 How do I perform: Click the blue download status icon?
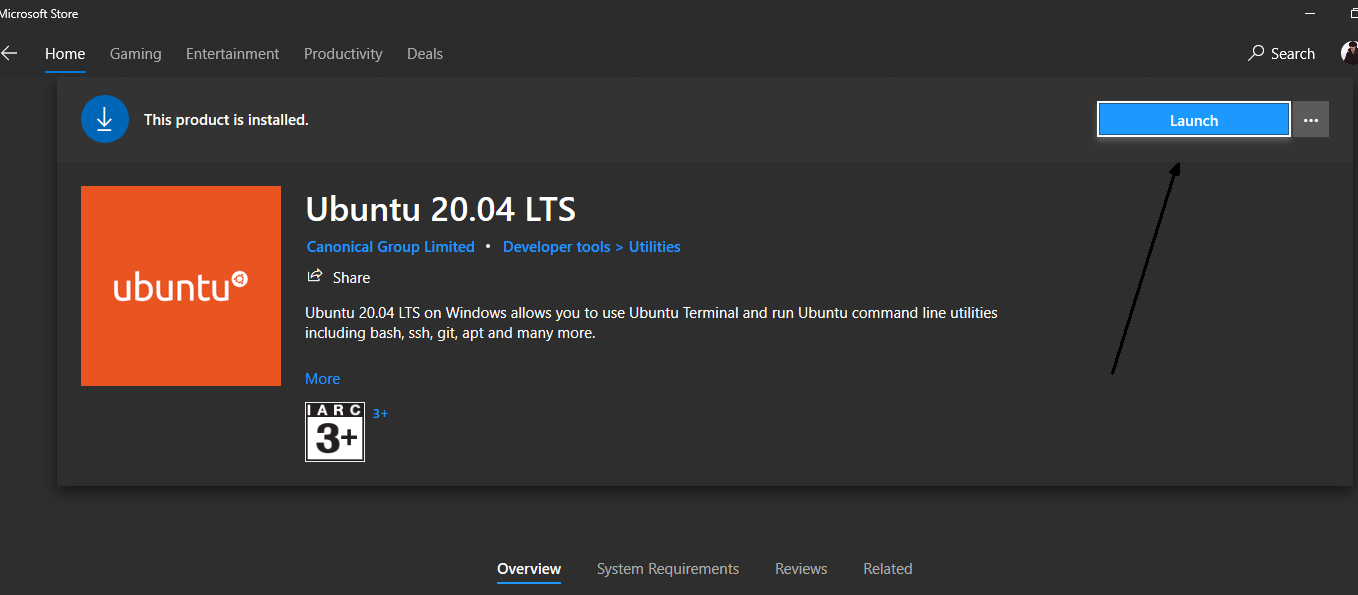pos(105,119)
